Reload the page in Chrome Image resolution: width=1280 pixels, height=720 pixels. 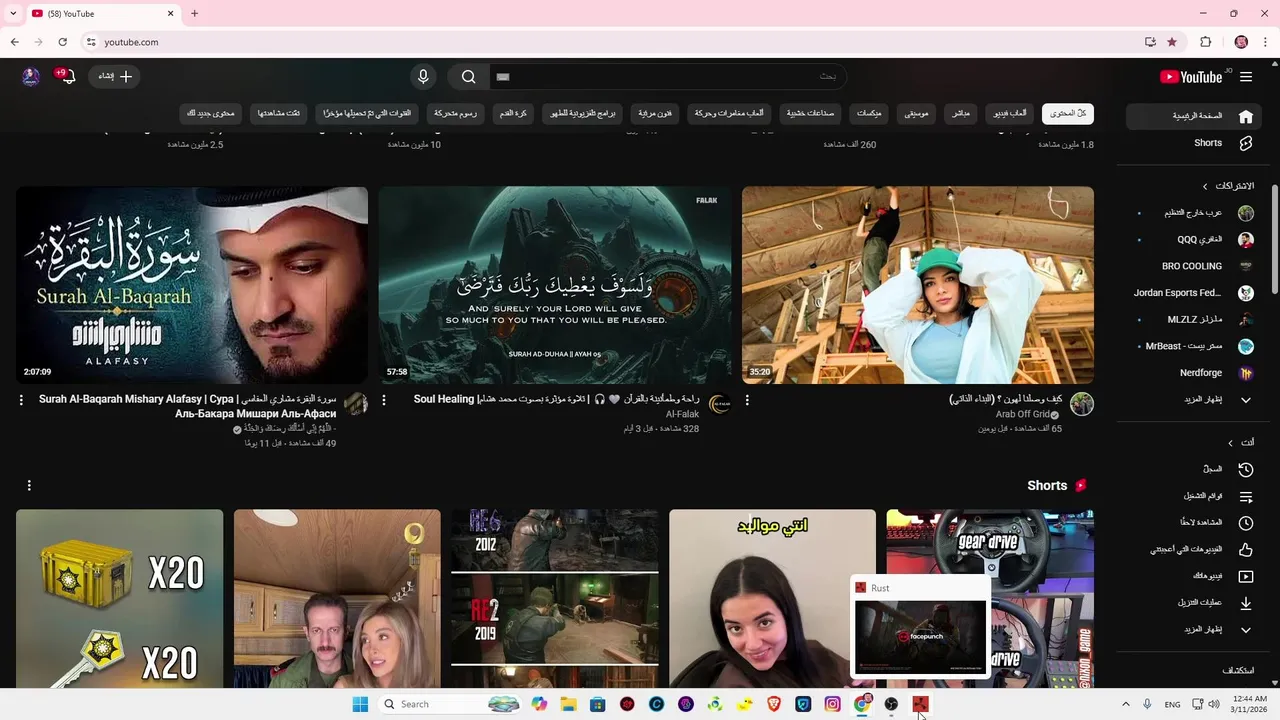coord(62,42)
